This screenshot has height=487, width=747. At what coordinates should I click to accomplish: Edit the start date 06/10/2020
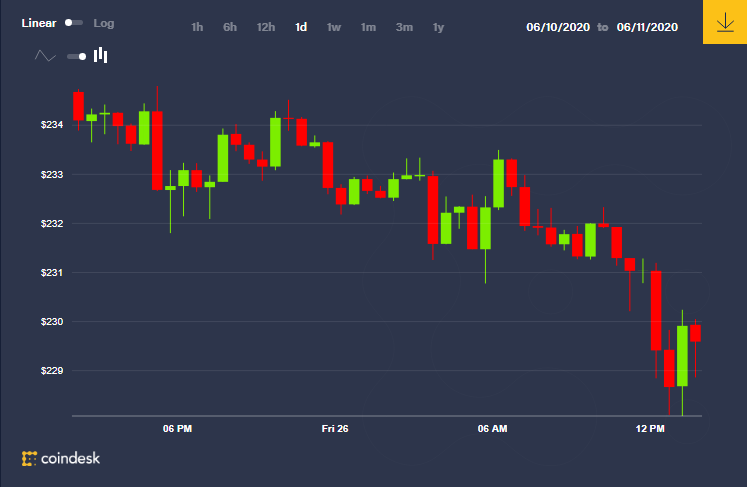pos(558,27)
